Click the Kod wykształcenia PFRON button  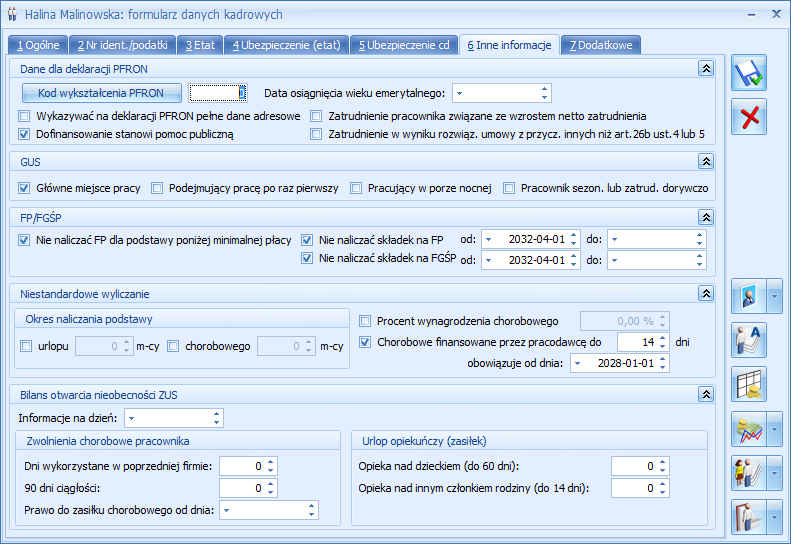click(x=101, y=93)
